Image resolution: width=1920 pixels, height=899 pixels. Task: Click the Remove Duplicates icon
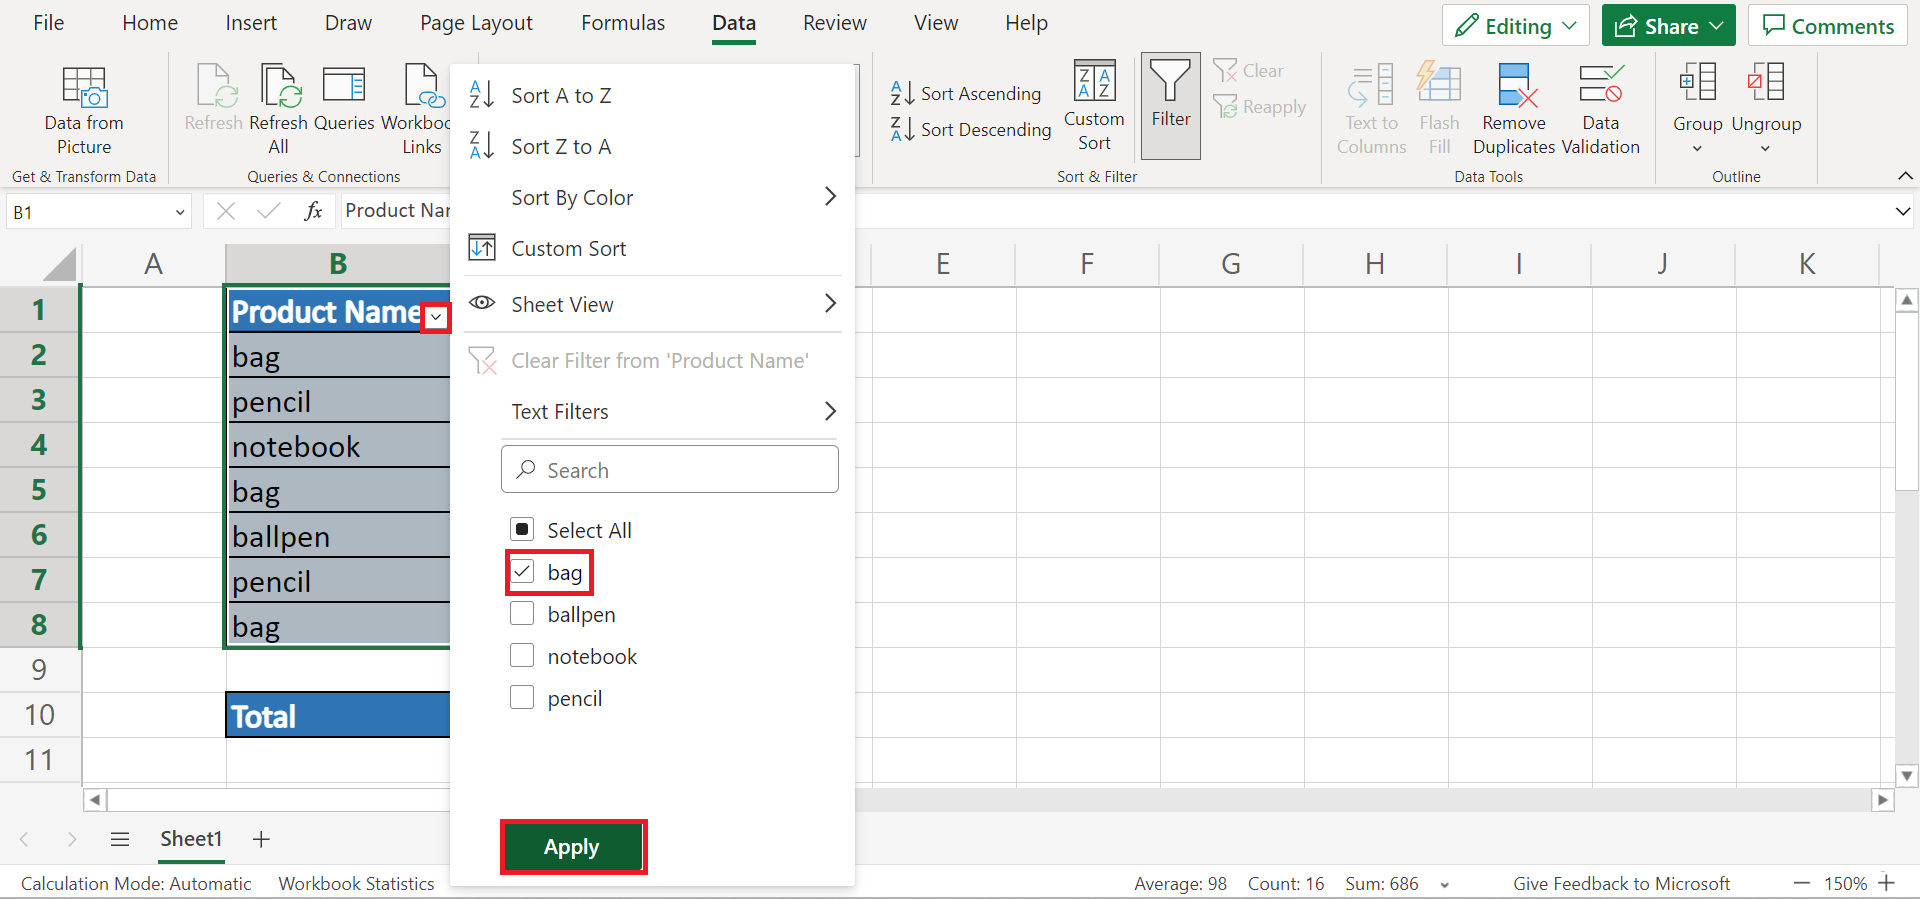(x=1514, y=86)
